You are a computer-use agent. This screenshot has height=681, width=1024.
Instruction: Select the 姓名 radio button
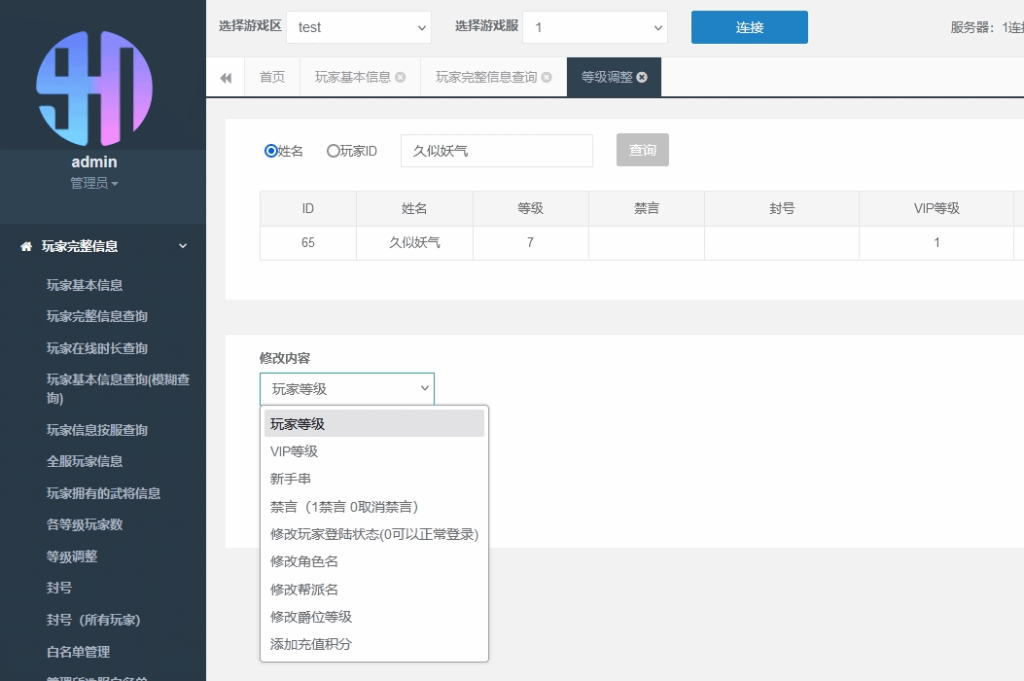(271, 151)
